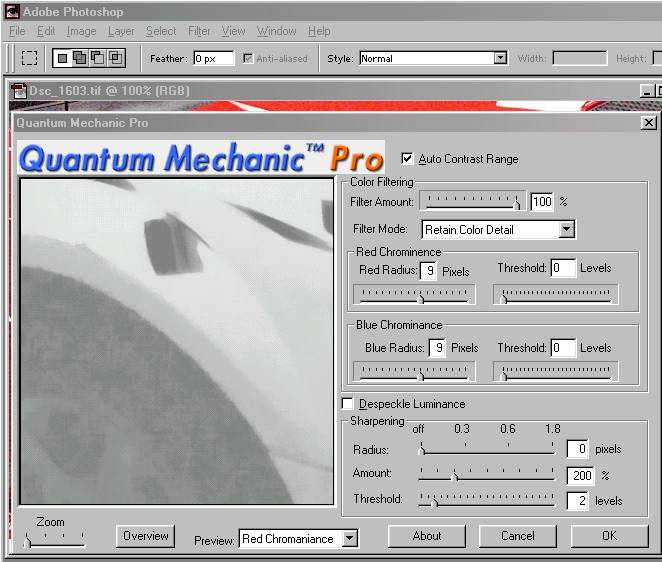This screenshot has height=562, width=662.
Task: Click the Red Chrominance Threshold slider
Action: coord(556,295)
